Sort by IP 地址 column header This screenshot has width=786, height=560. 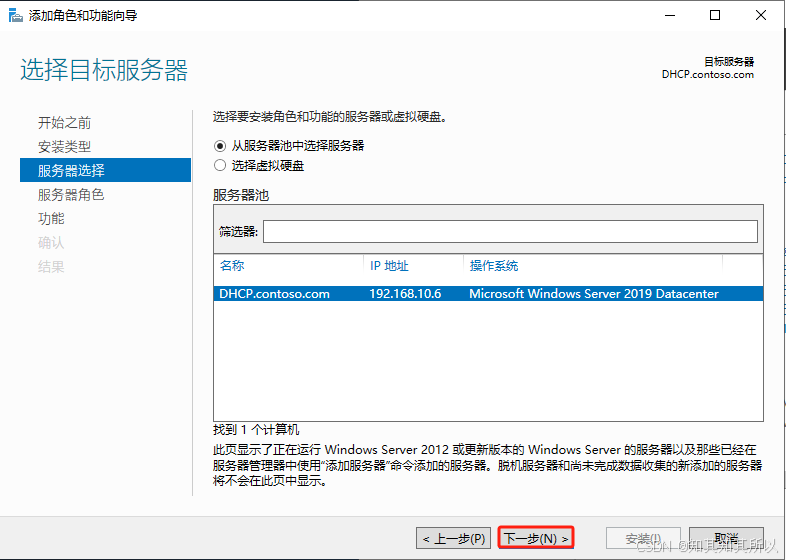[389, 266]
